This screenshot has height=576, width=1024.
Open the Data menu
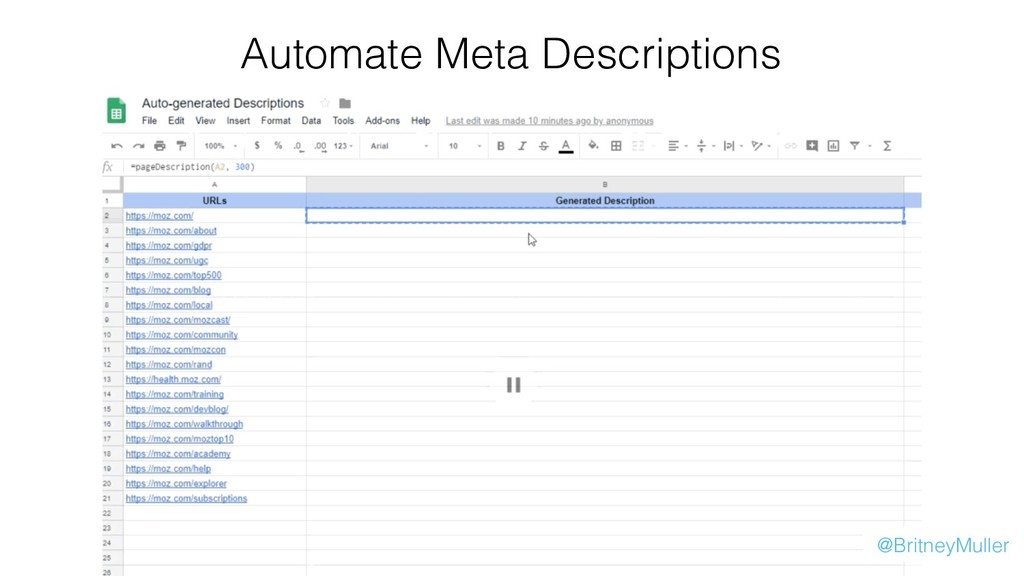click(312, 121)
